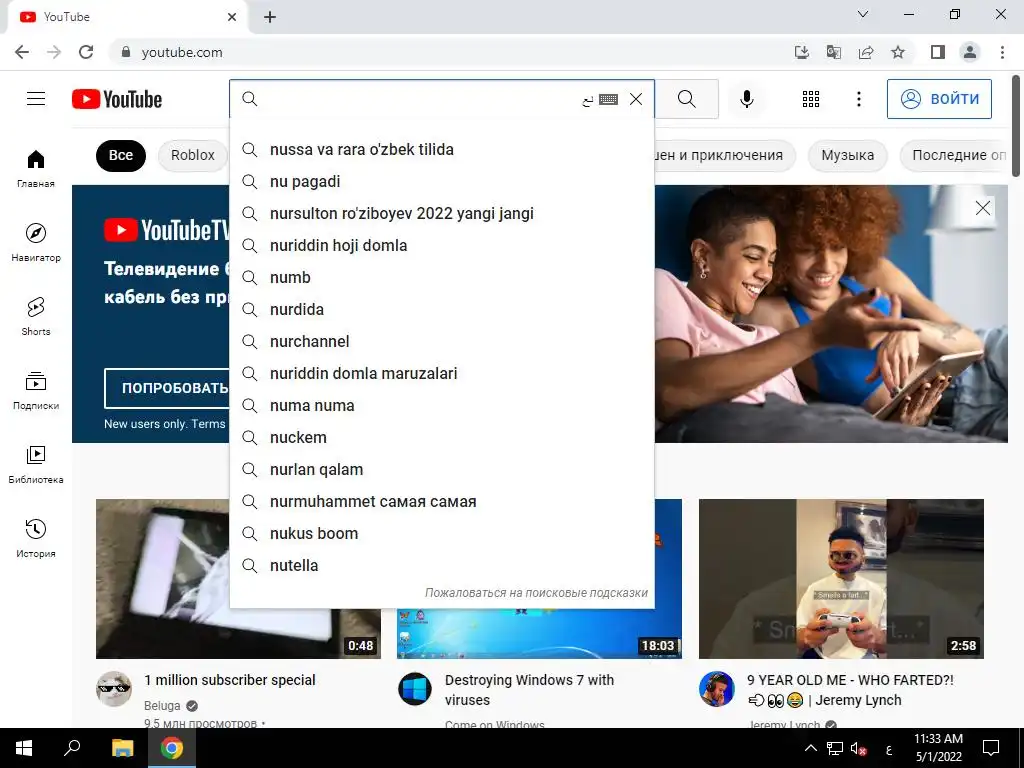Choose suggestion nurchannel
1024x768 pixels.
pos(441,342)
